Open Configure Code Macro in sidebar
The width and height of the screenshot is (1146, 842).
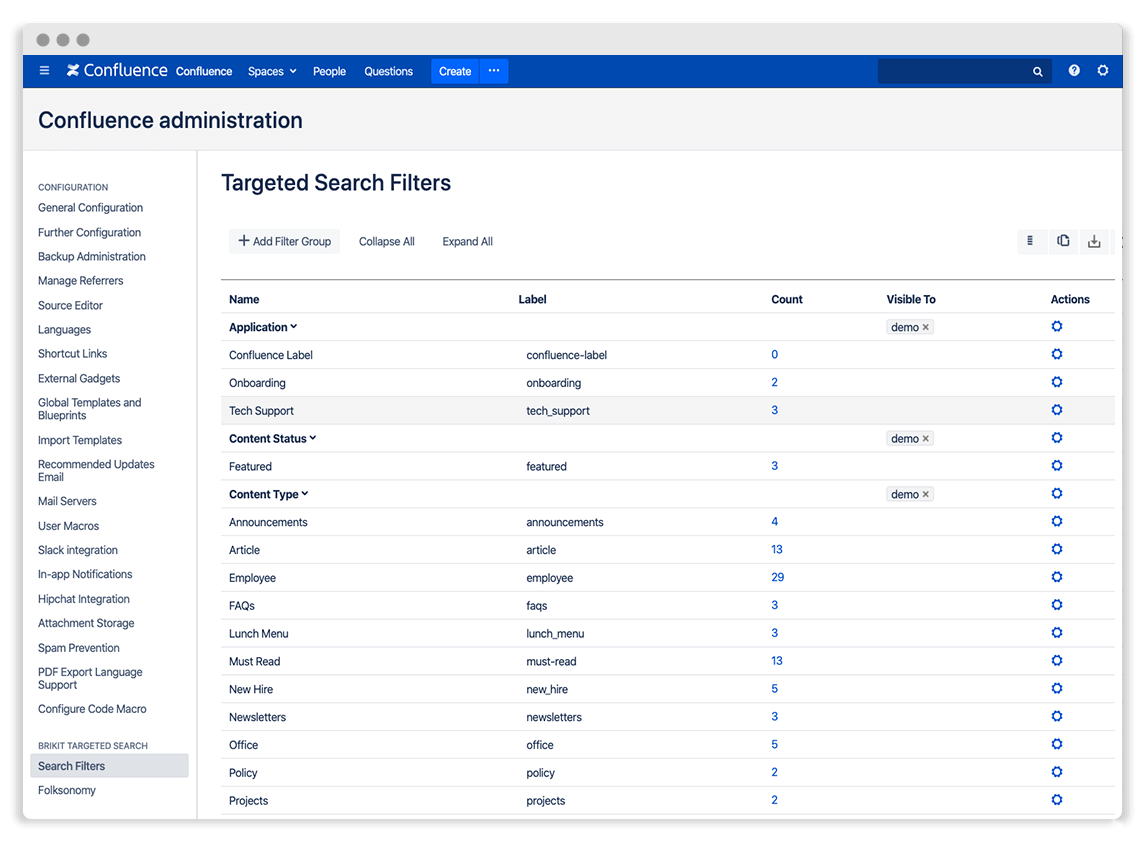click(92, 709)
